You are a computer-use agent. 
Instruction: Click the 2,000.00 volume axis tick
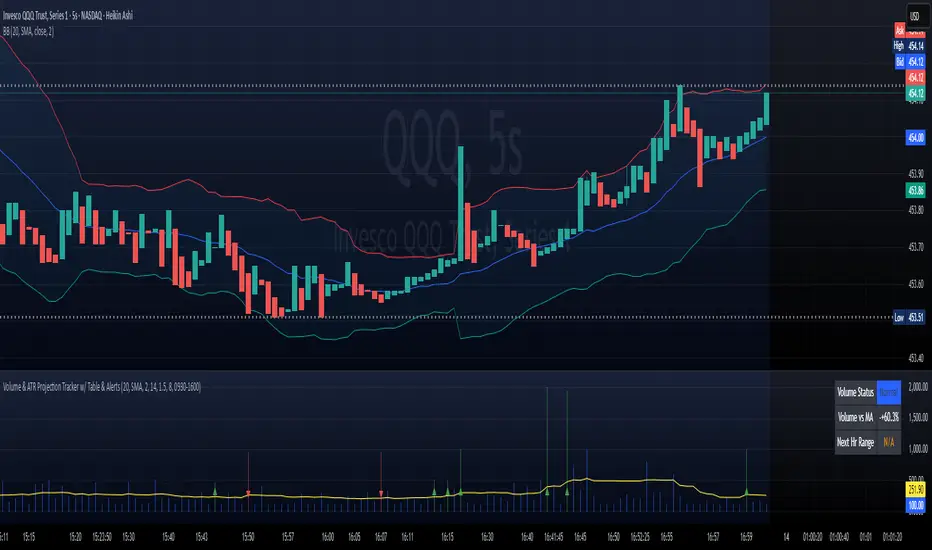pos(918,386)
